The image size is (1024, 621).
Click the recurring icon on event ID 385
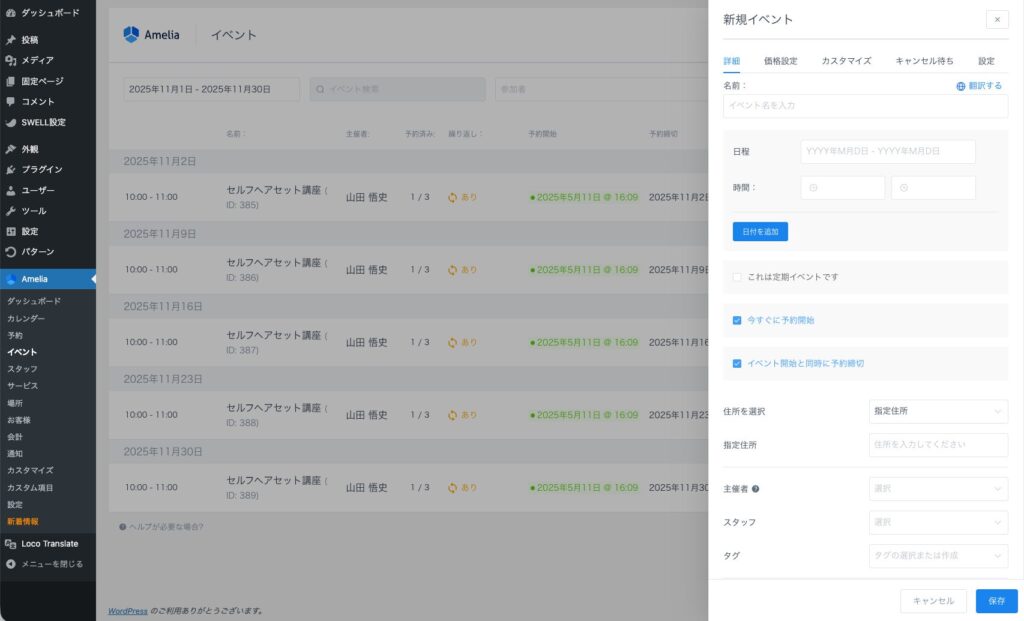[452, 197]
